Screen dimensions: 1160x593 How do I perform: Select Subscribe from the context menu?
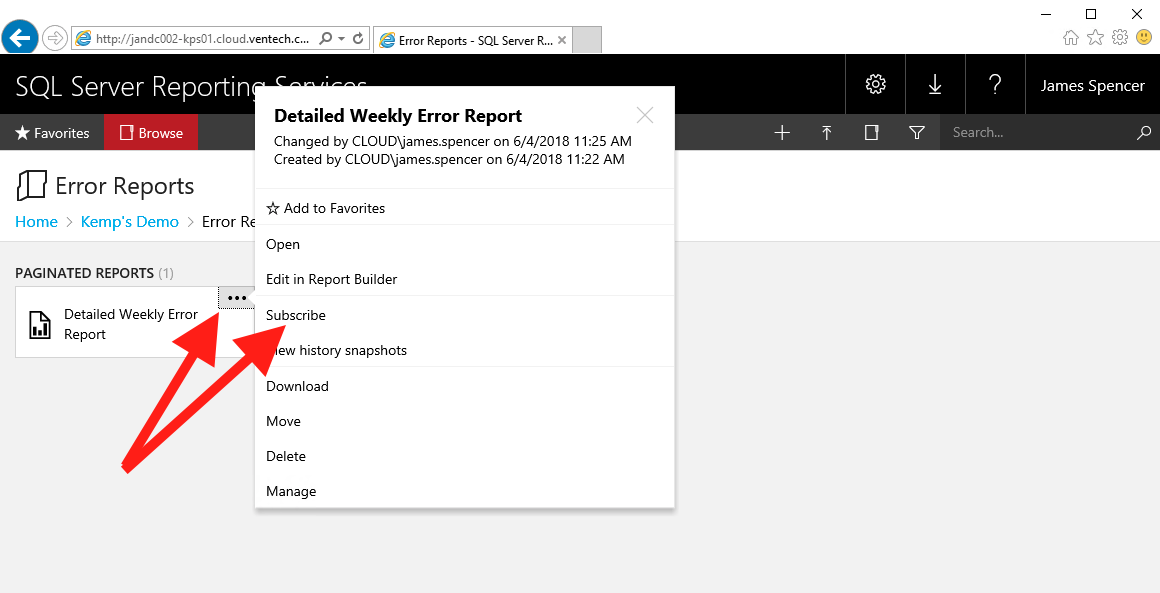[x=296, y=315]
